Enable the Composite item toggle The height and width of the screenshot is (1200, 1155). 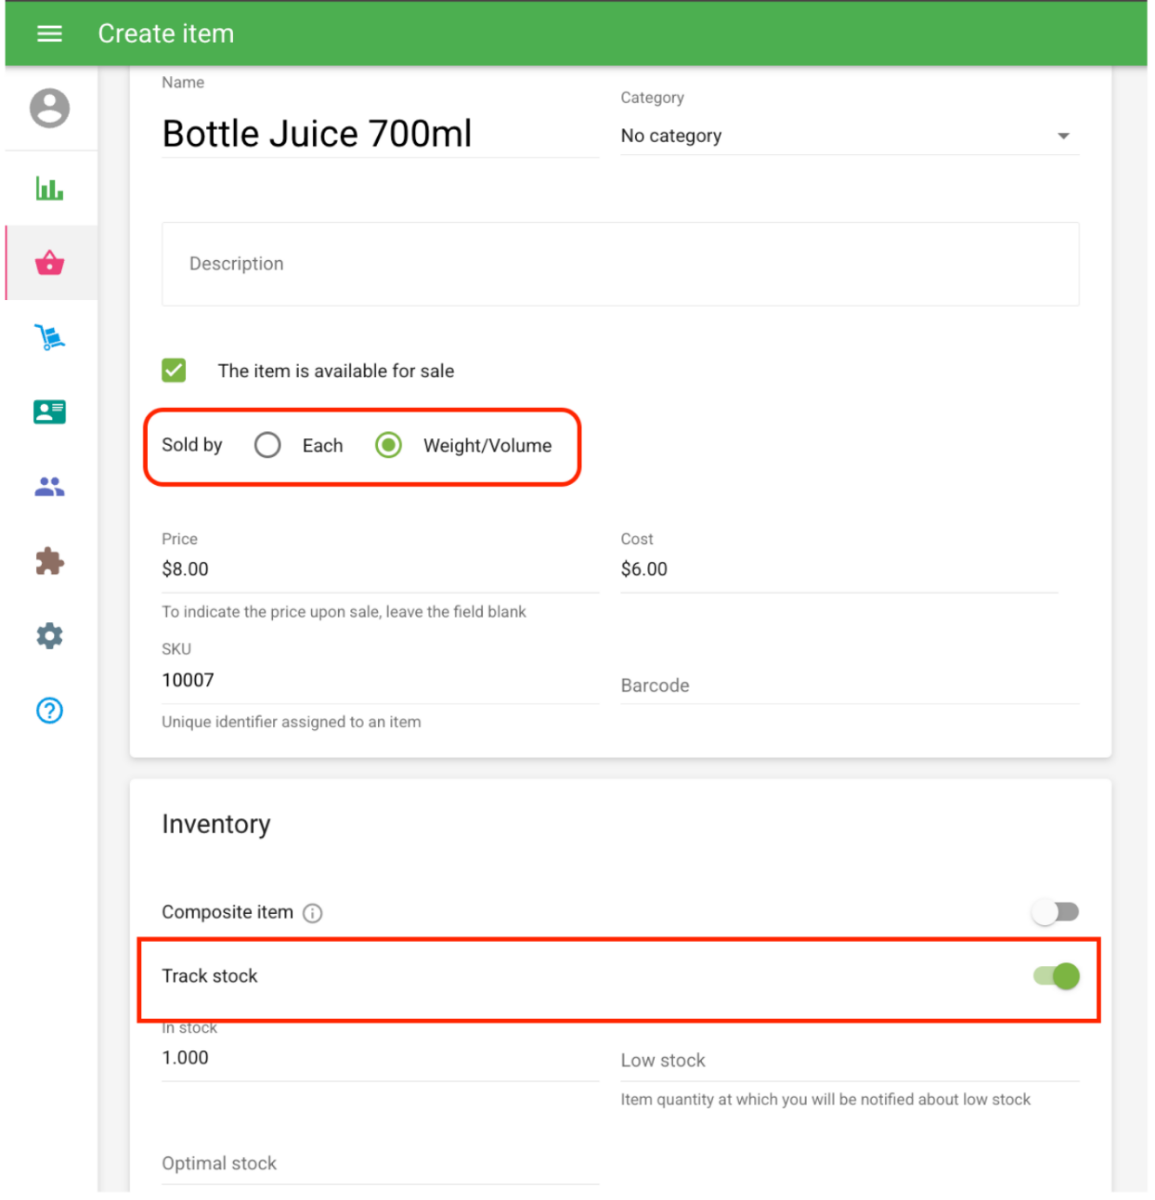[1055, 912]
